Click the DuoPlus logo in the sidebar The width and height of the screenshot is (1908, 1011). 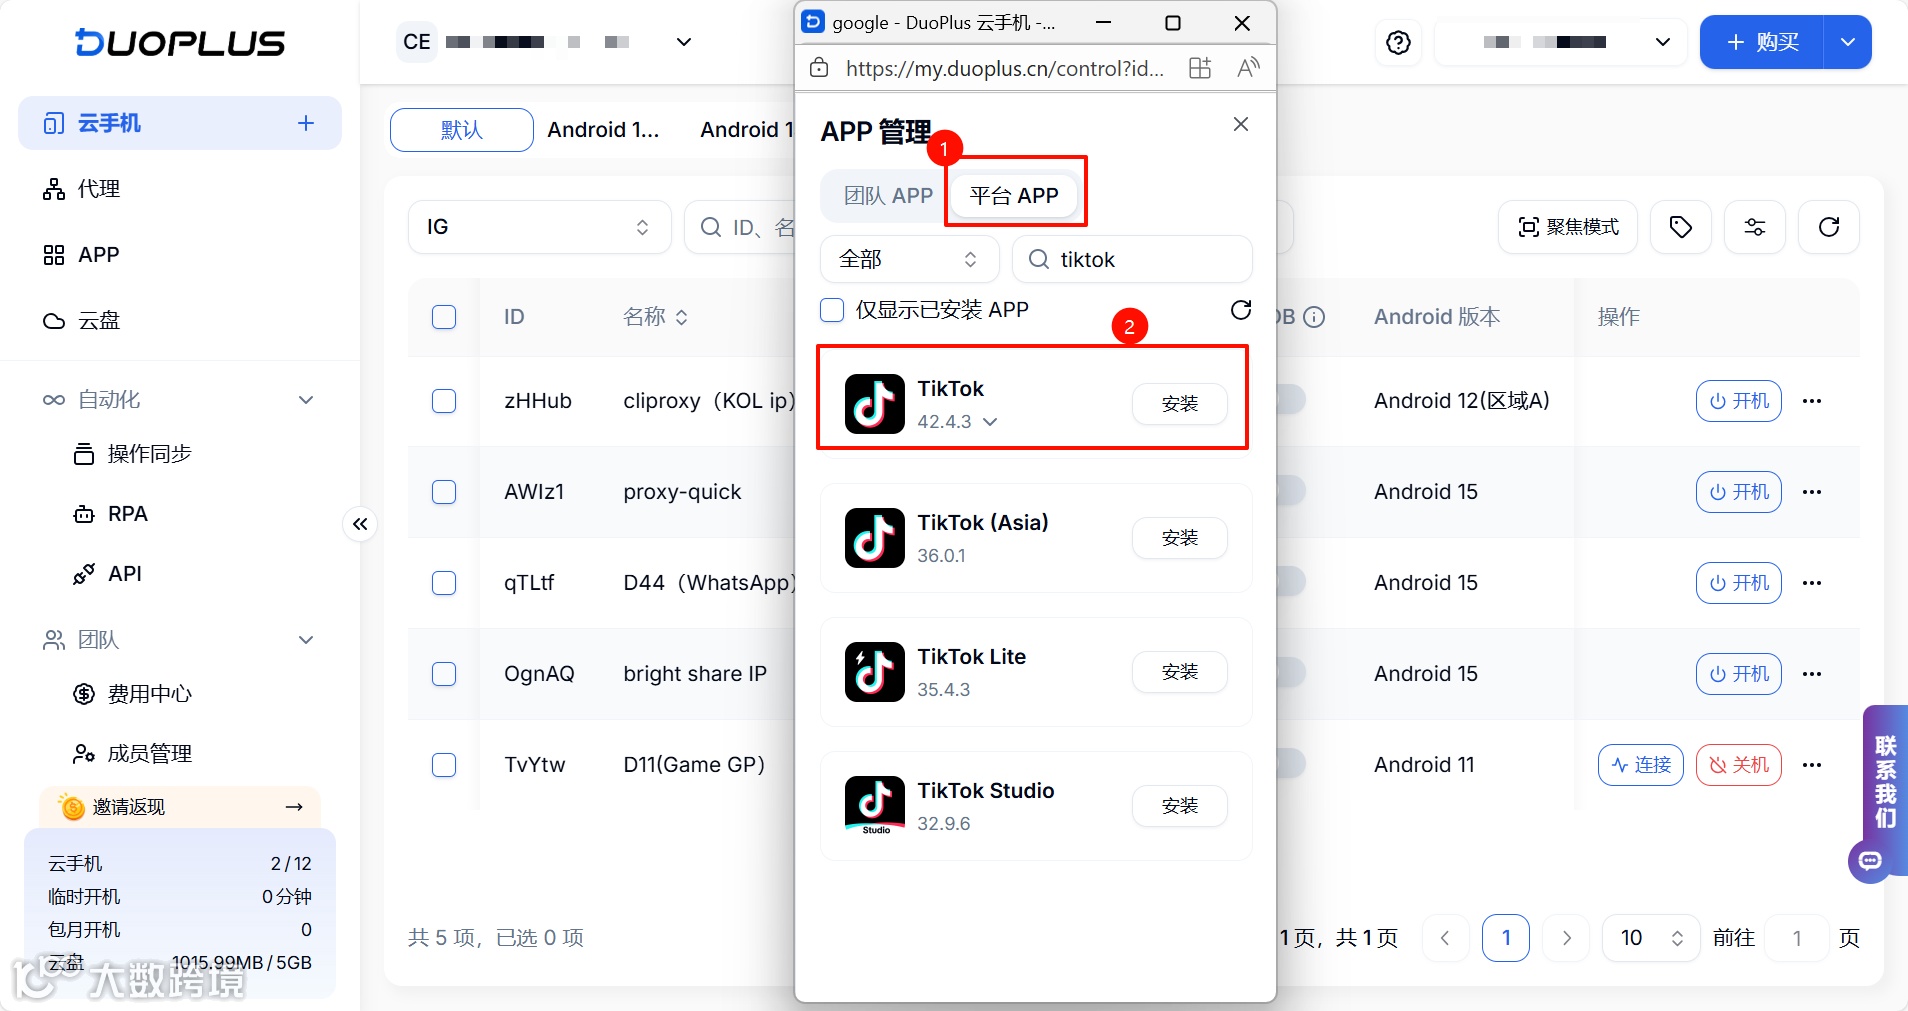(x=180, y=42)
